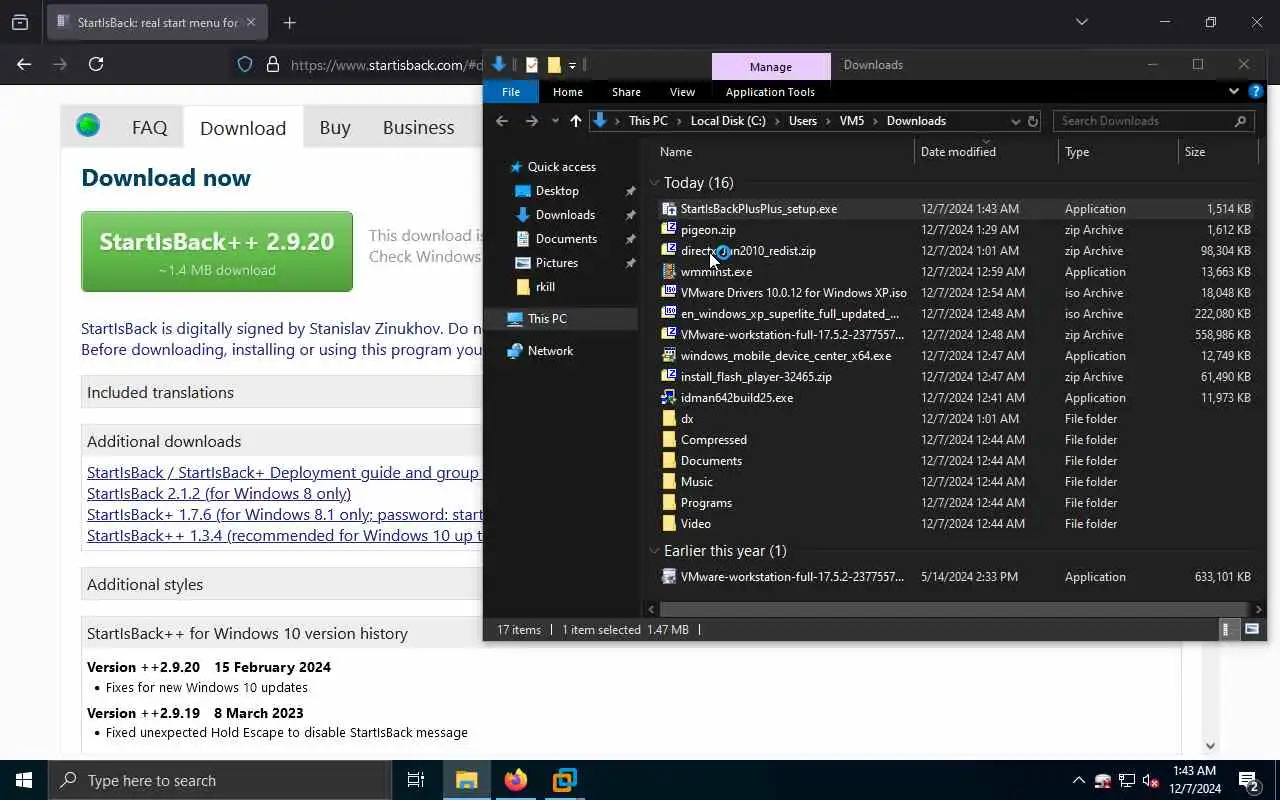Click the Windows Start button
1280x800 pixels.
click(24, 780)
